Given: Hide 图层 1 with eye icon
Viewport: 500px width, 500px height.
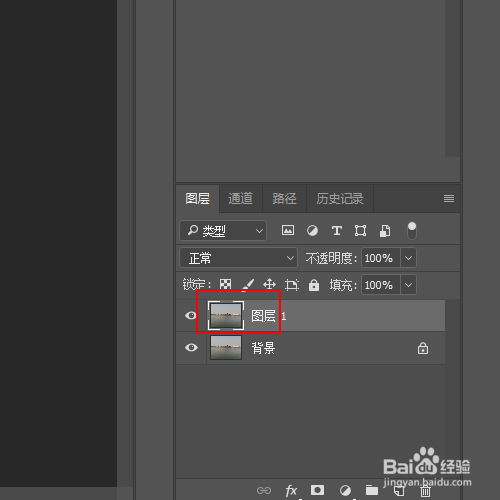Looking at the screenshot, I should (191, 315).
